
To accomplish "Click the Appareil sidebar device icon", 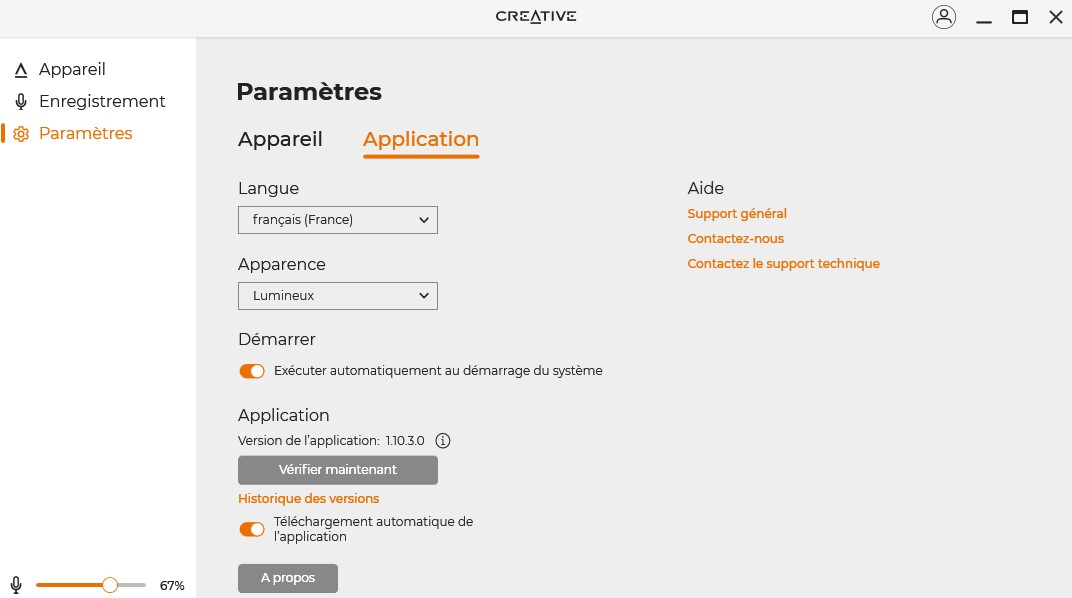I will point(20,70).
